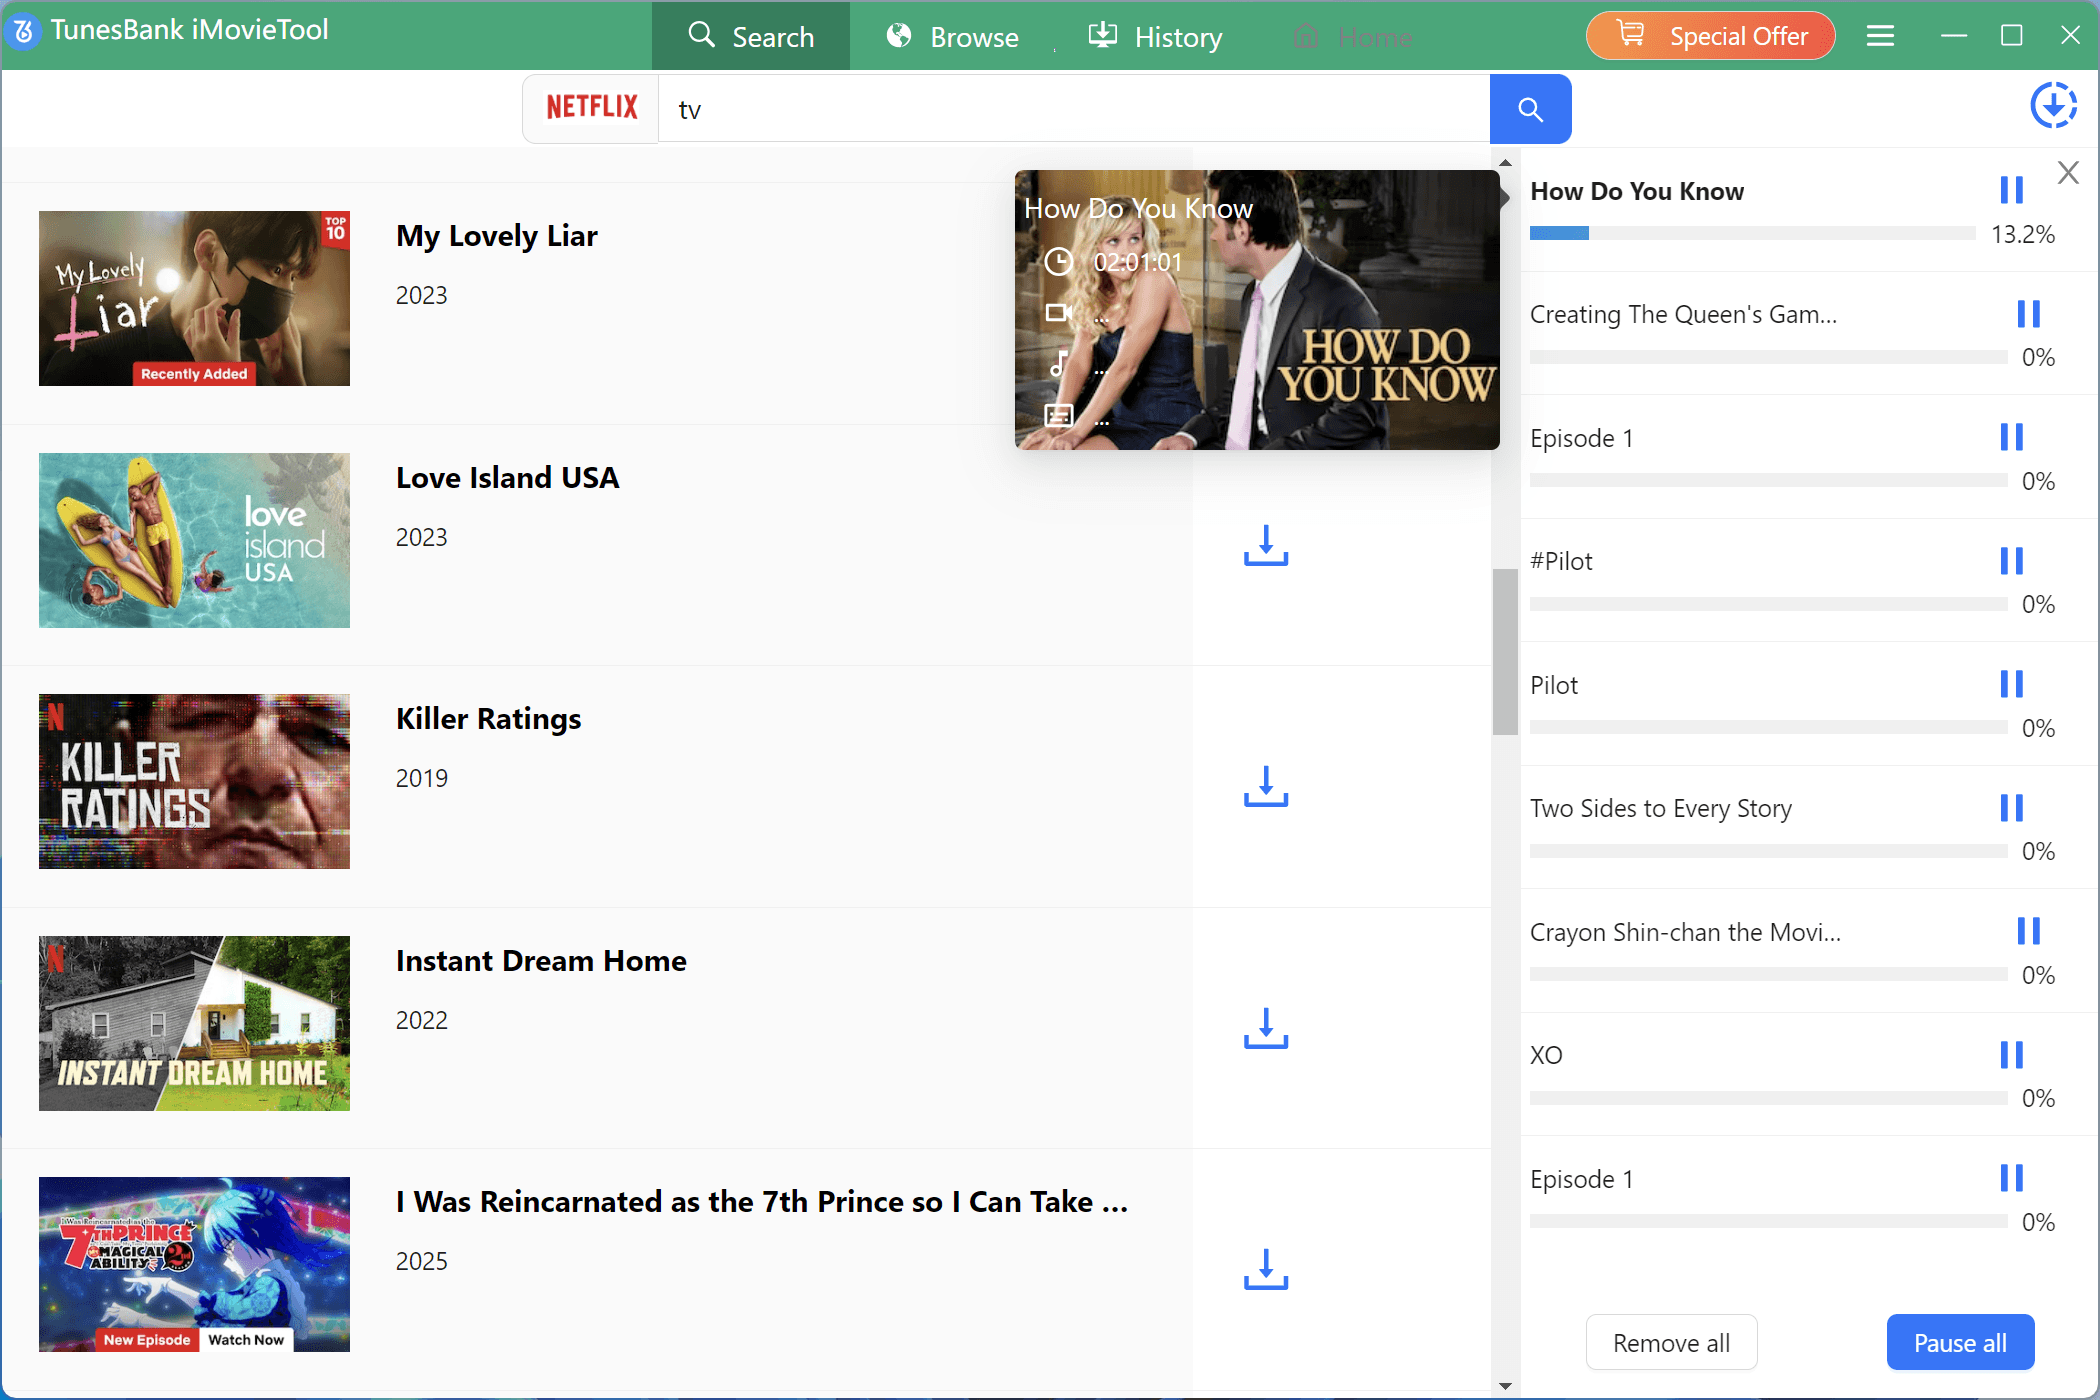Screen dimensions: 2100x1400
Task: Pause the Pilot download
Action: pyautogui.click(x=2011, y=684)
